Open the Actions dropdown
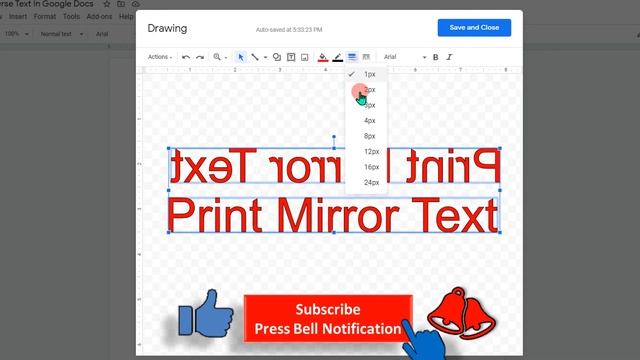640x360 pixels. 160,57
